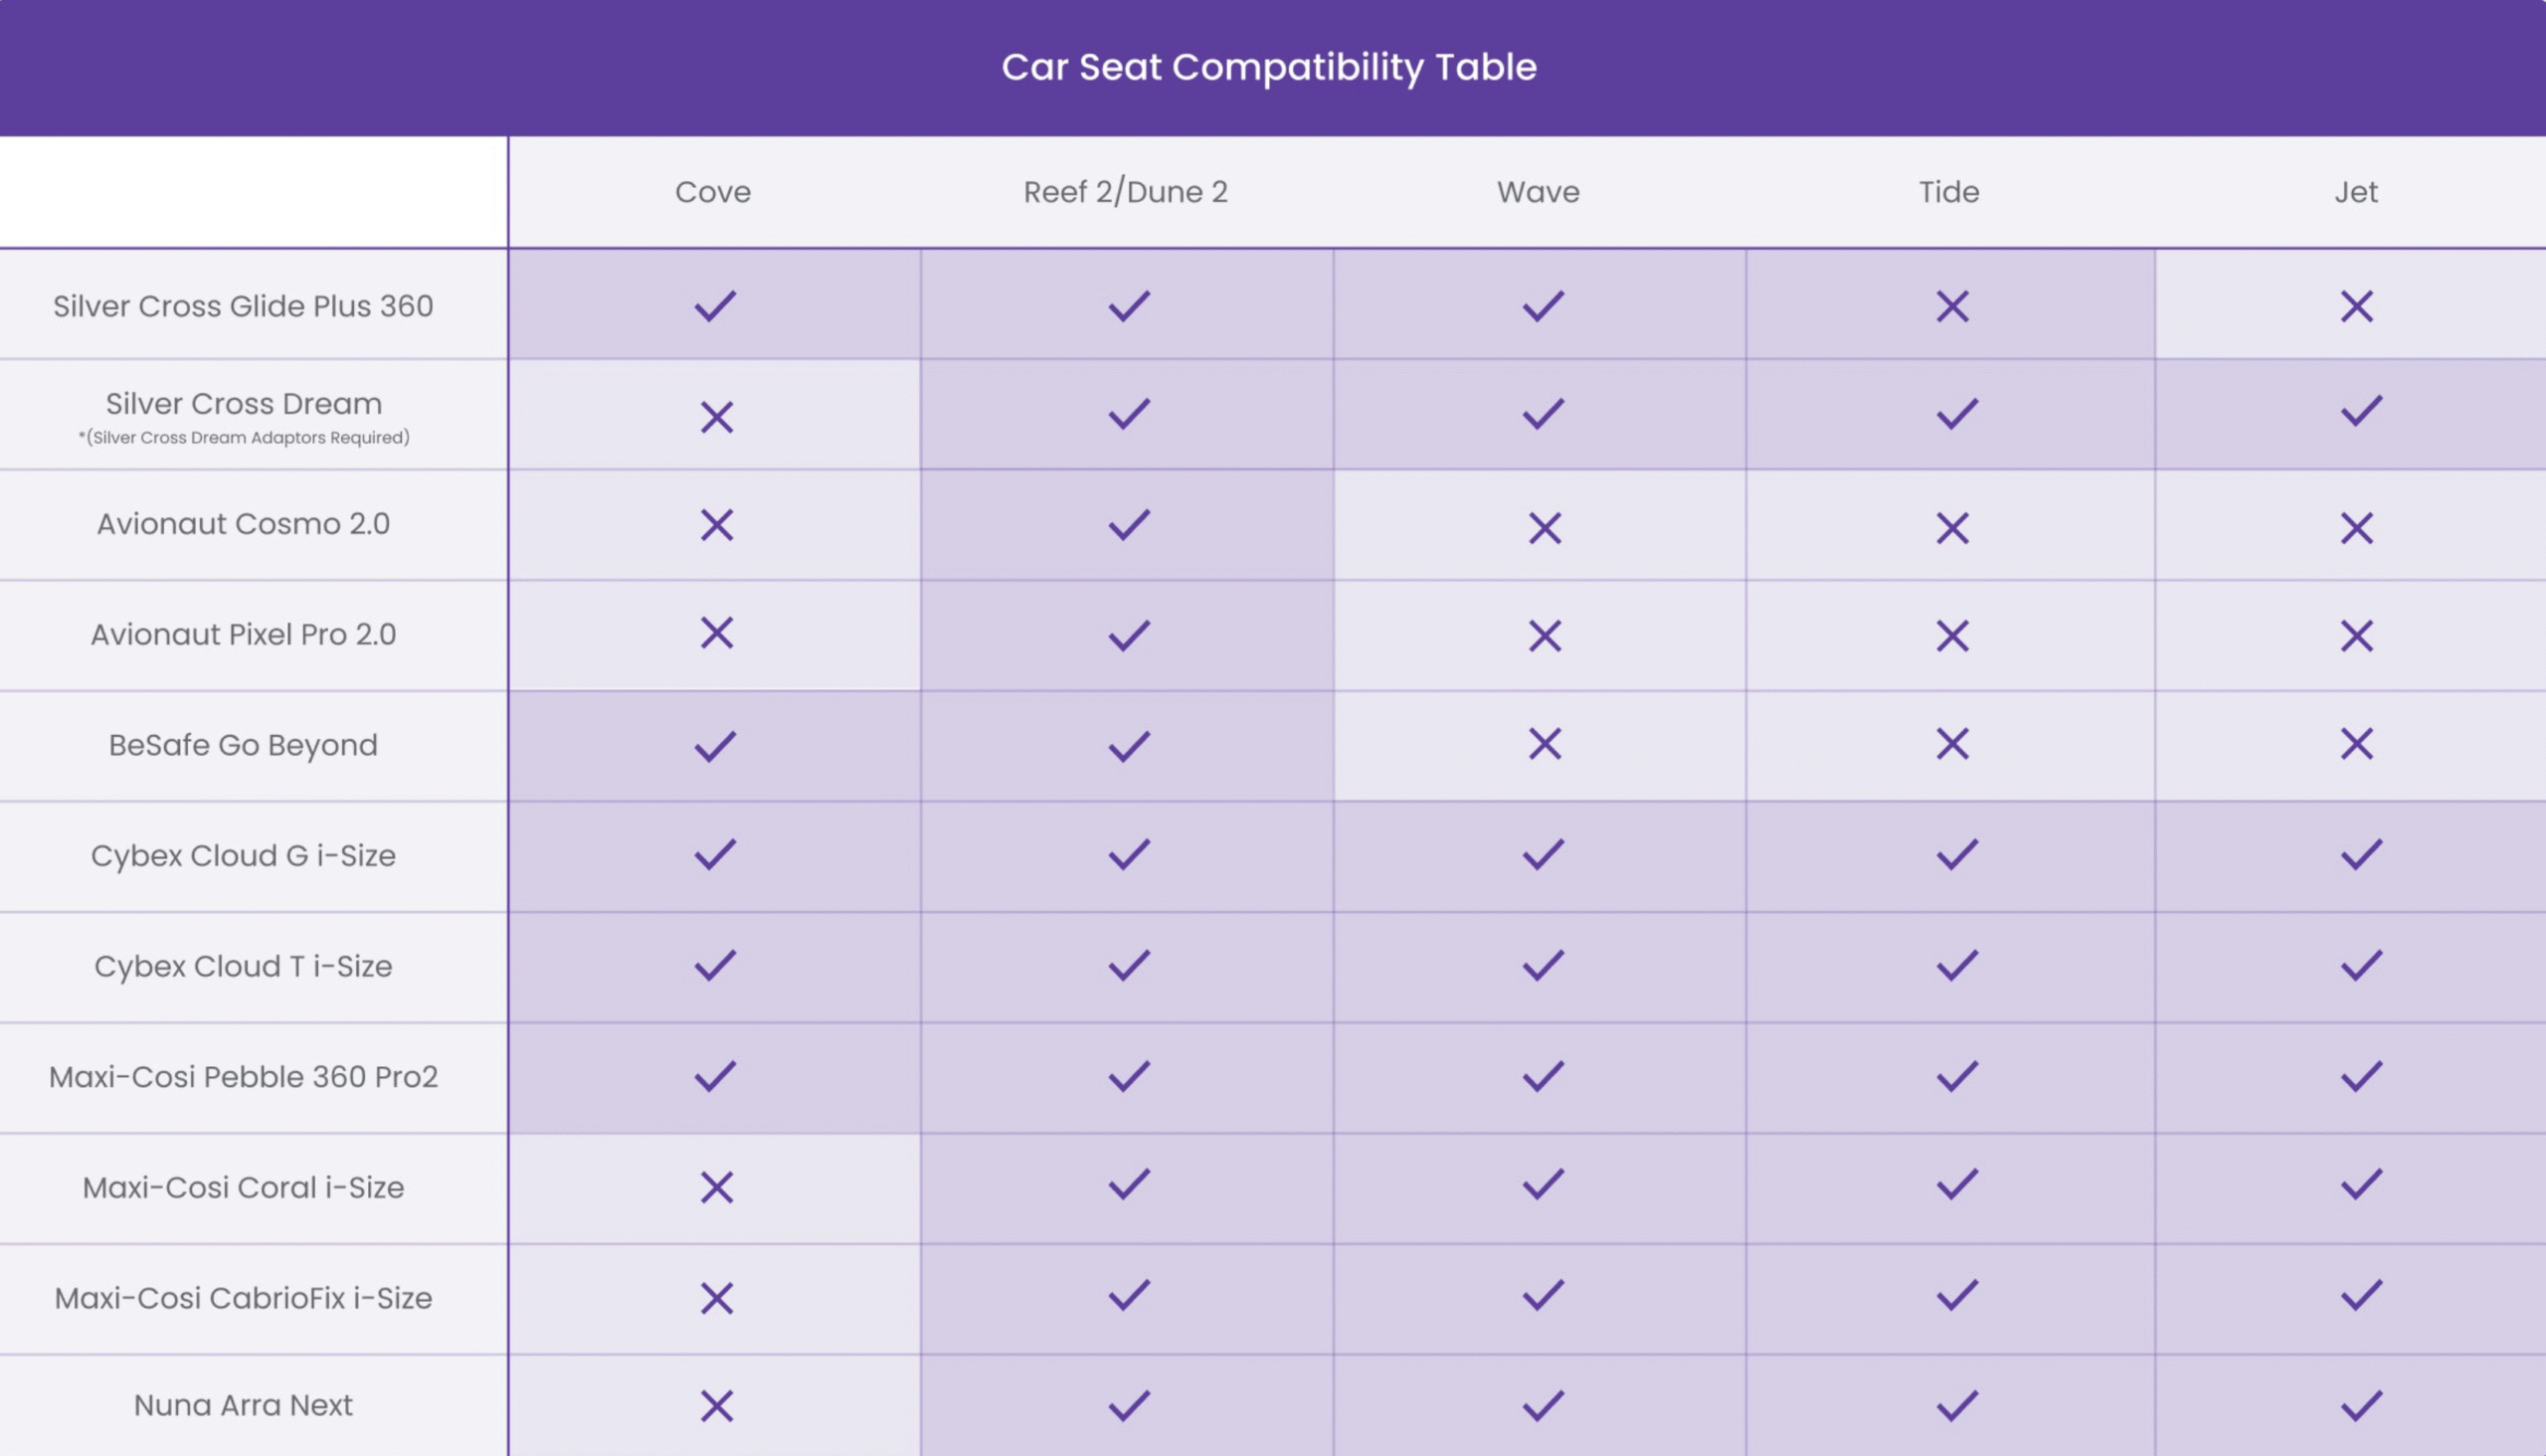Click the Silver Cross Dream row label
Screen dimensions: 2546x1456
(x=244, y=404)
